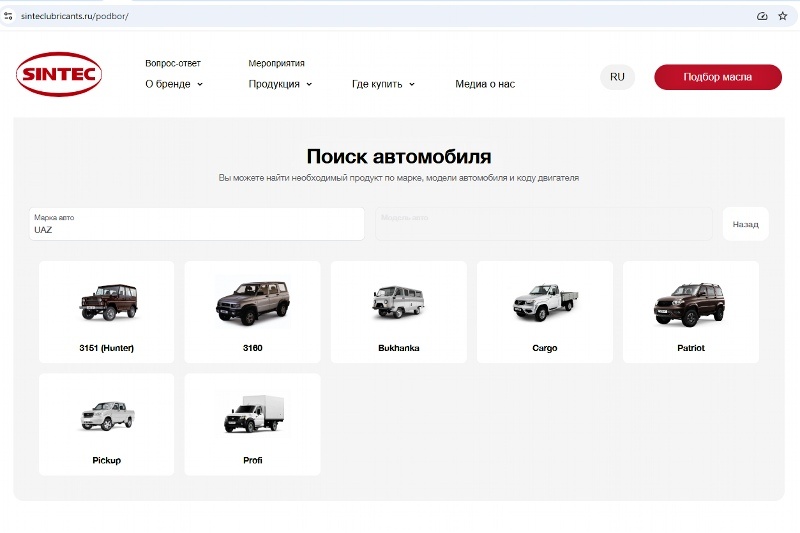This screenshot has height=533, width=800.
Task: Select the Profi box truck image
Action: tap(254, 414)
